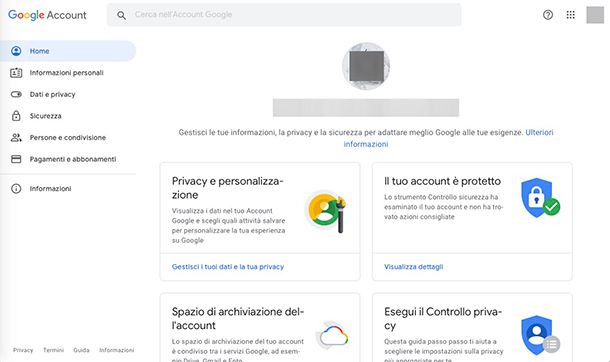Click the Home person icon in sidebar

(x=16, y=51)
